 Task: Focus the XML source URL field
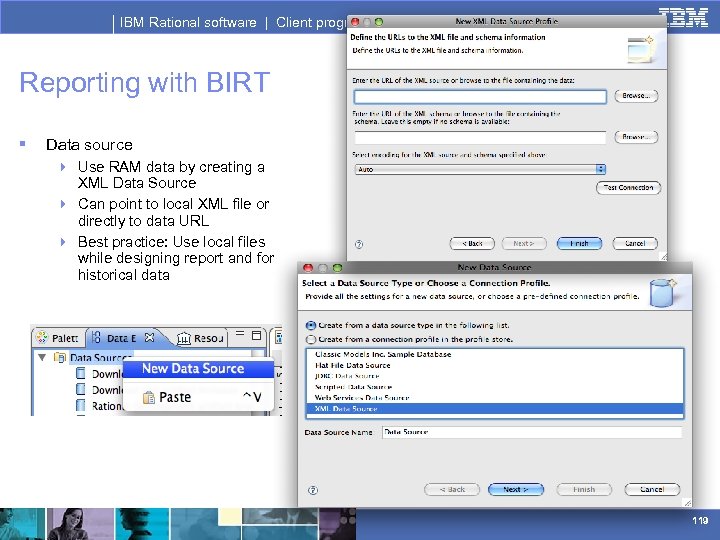[480, 96]
